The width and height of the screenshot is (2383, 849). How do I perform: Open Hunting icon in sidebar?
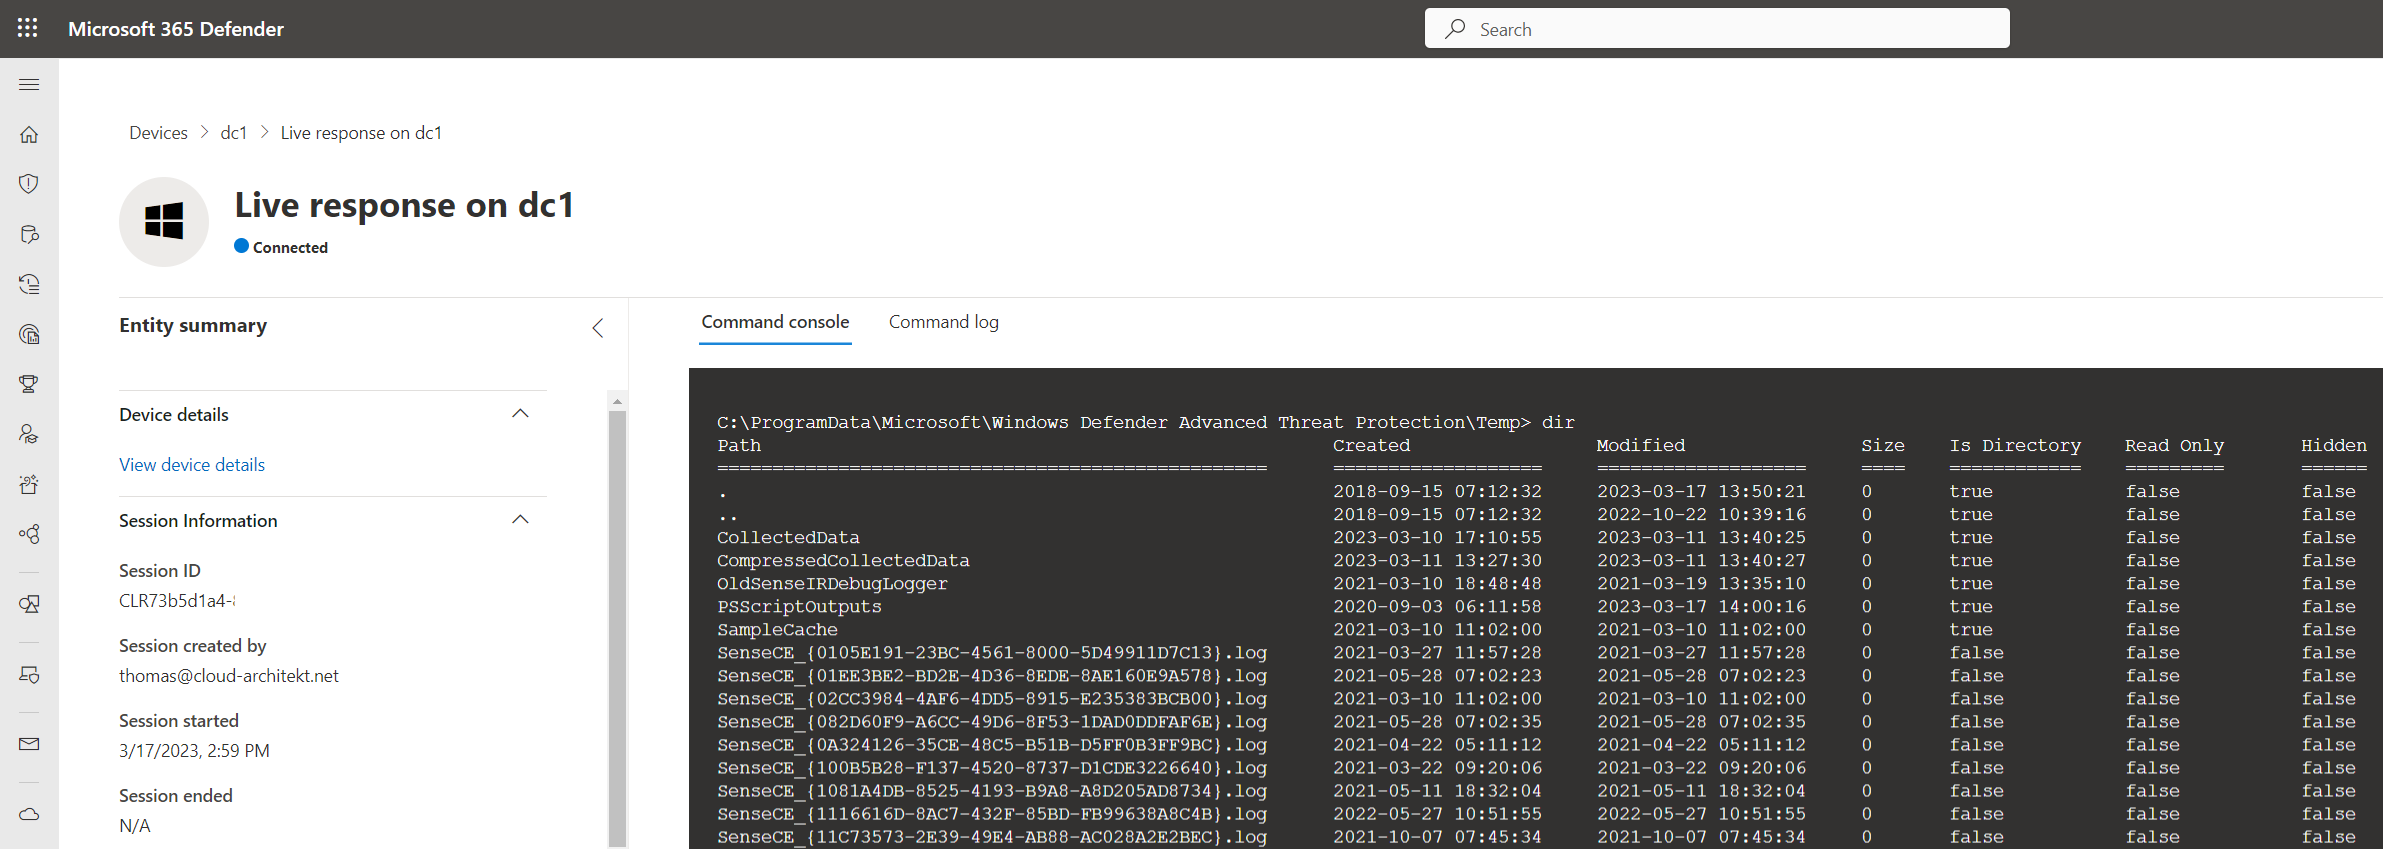(29, 234)
